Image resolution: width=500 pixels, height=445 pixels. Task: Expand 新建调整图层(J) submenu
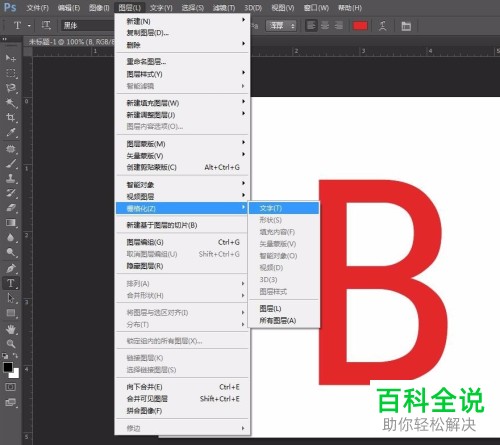pos(182,115)
